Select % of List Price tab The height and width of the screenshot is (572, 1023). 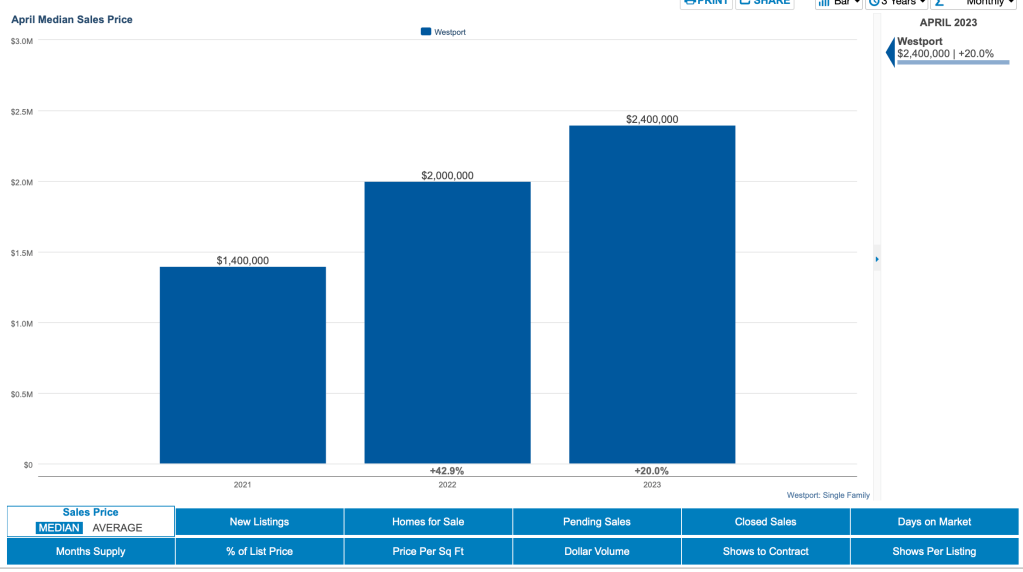point(259,551)
